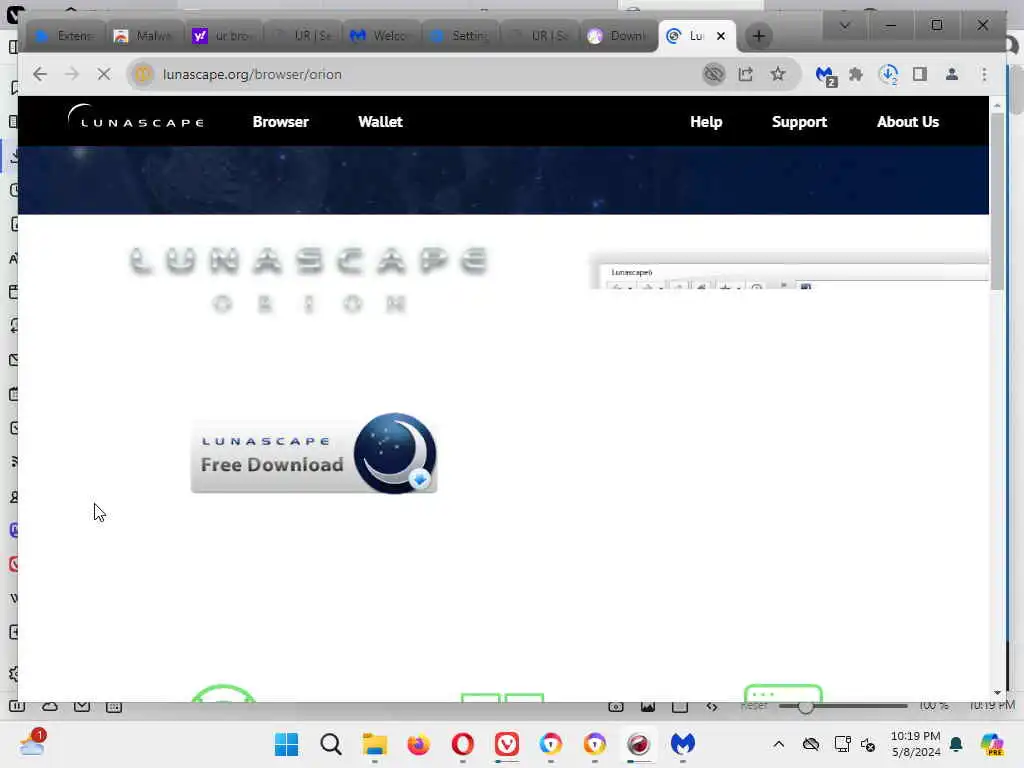This screenshot has width=1024, height=768.
Task: Go to the Help page
Action: [x=706, y=121]
